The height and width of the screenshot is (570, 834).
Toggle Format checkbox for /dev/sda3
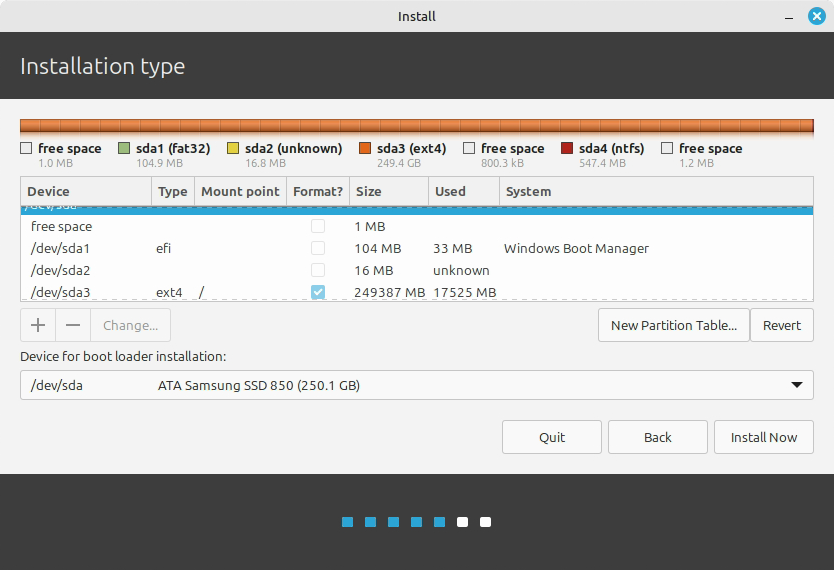318,292
